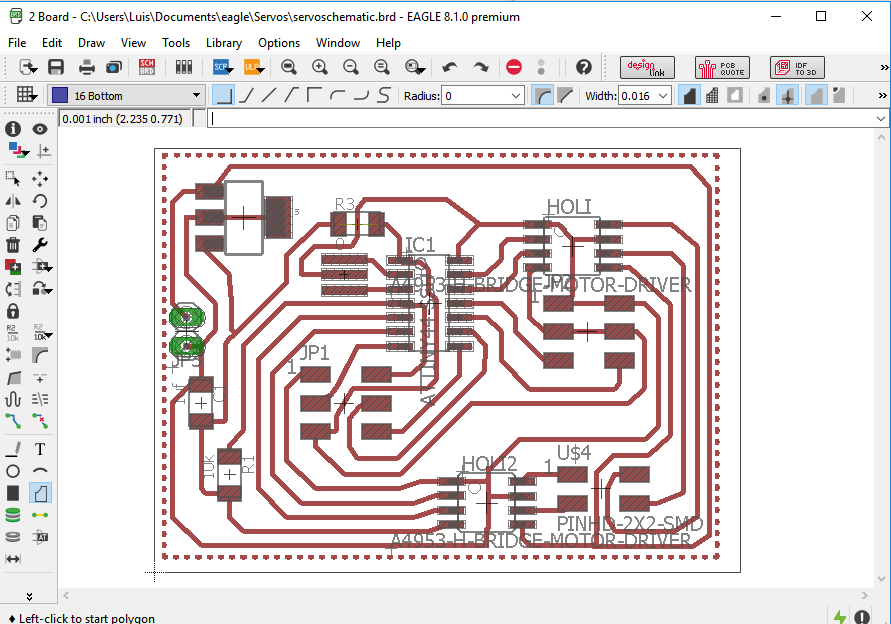This screenshot has height=624, width=891.
Task: Open the File menu
Action: [x=17, y=43]
